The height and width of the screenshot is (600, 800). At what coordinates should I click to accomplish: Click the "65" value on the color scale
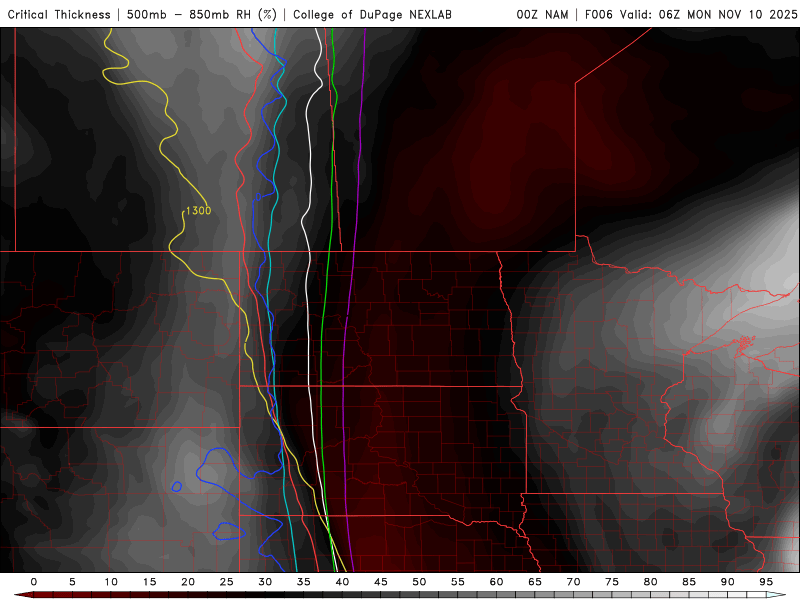click(535, 582)
